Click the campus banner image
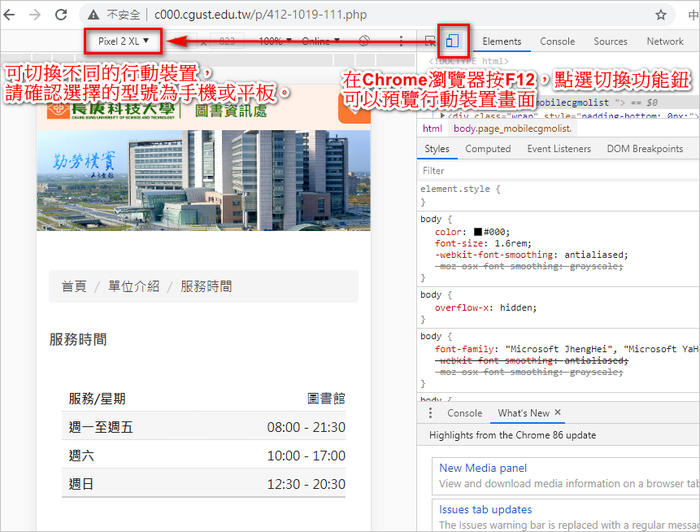Viewport: 700px width, 532px height. 204,180
